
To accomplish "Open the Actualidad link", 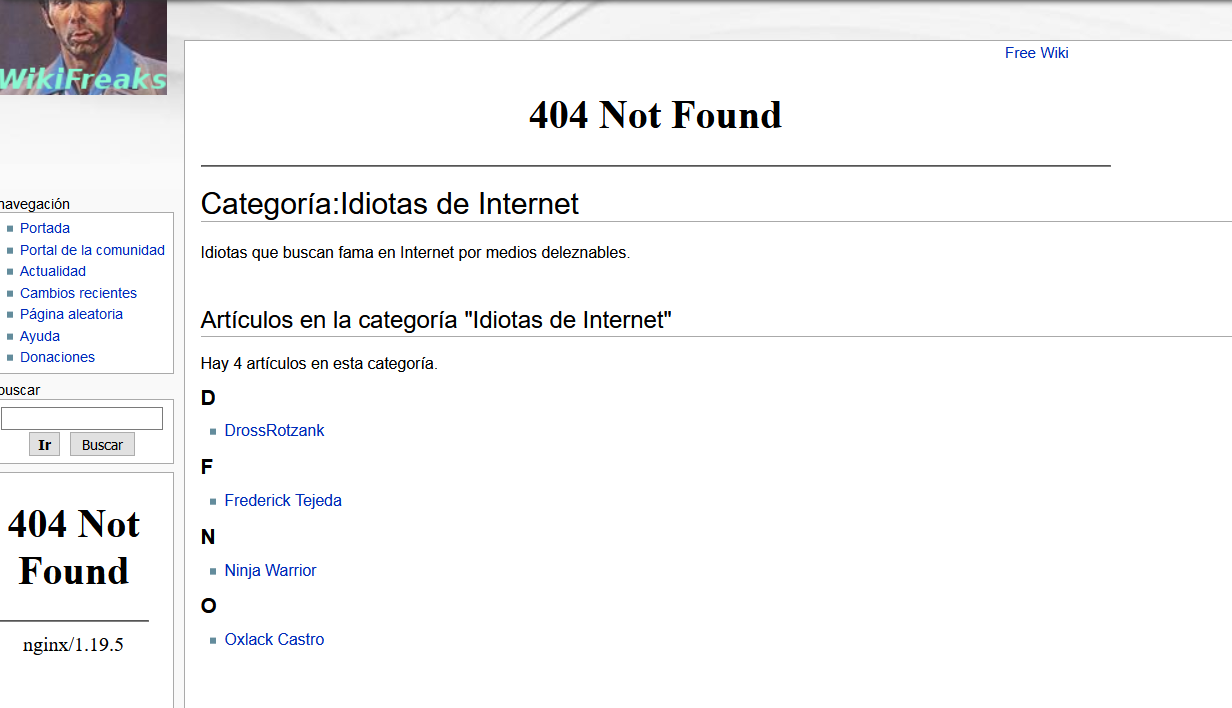I will (x=53, y=271).
